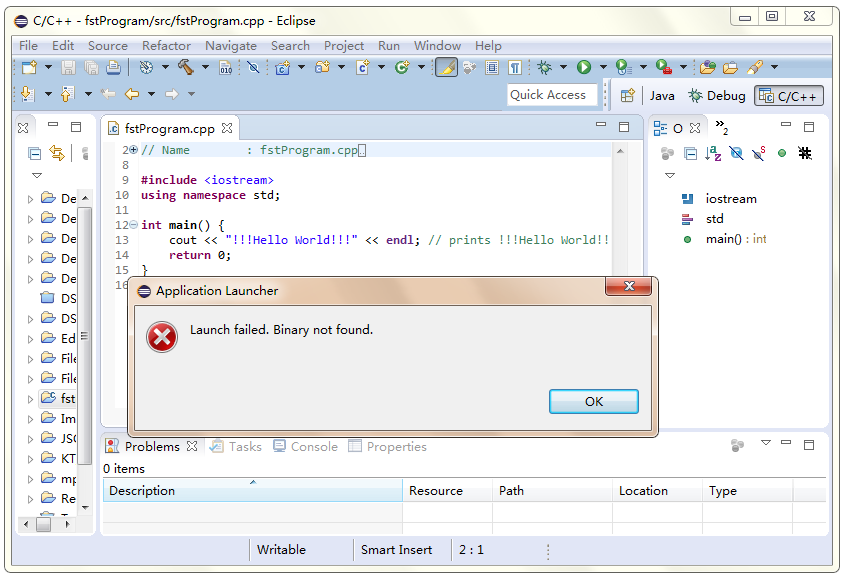The image size is (842, 576).
Task: Collapse the main function fold at line 12
Action: [x=133, y=225]
